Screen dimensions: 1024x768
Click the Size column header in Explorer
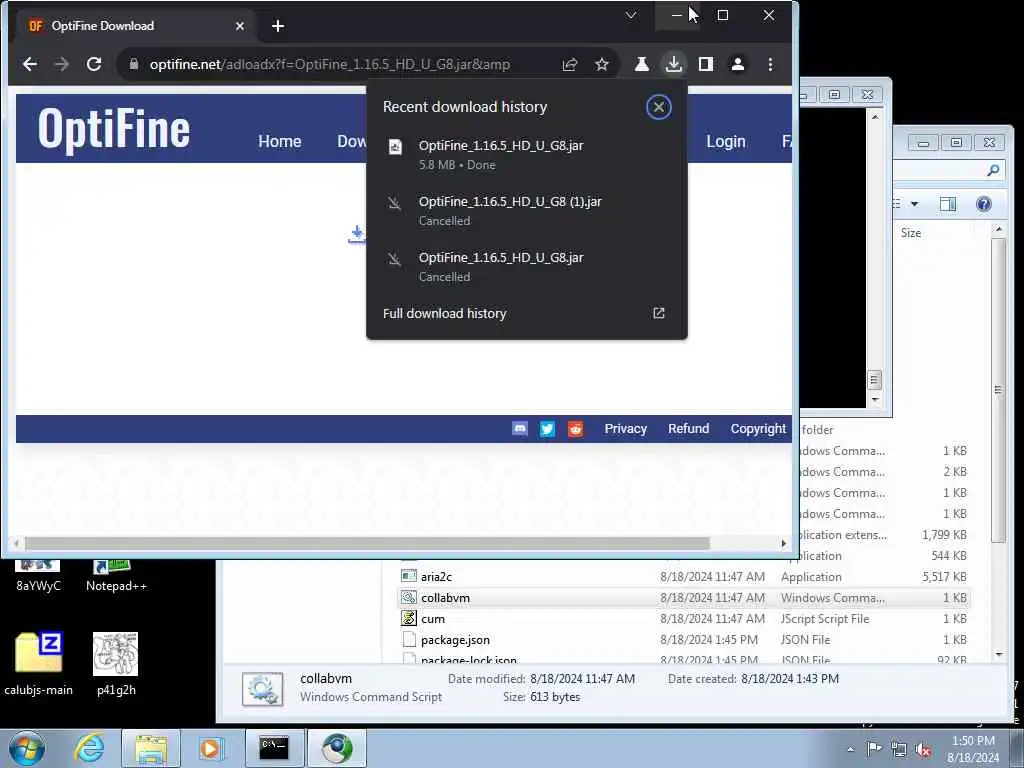click(x=911, y=233)
